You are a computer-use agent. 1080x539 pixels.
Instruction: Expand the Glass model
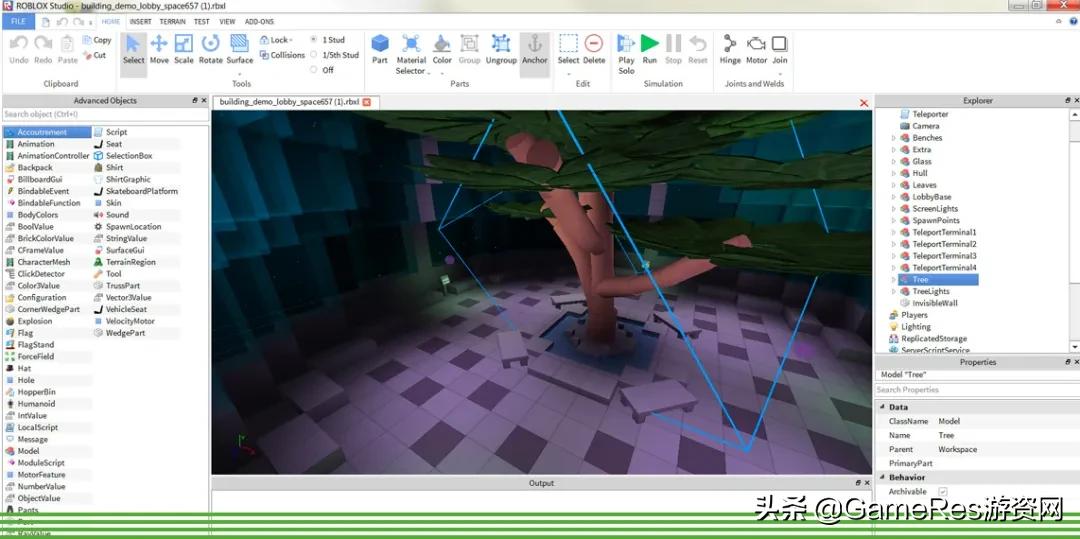893,161
